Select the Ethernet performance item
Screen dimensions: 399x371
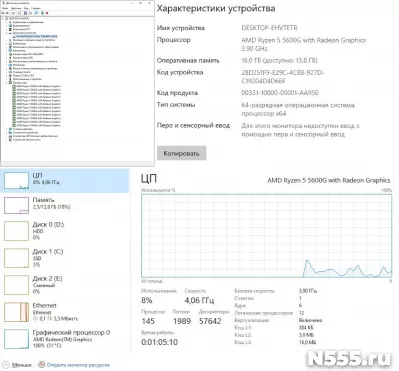pyautogui.click(x=64, y=312)
